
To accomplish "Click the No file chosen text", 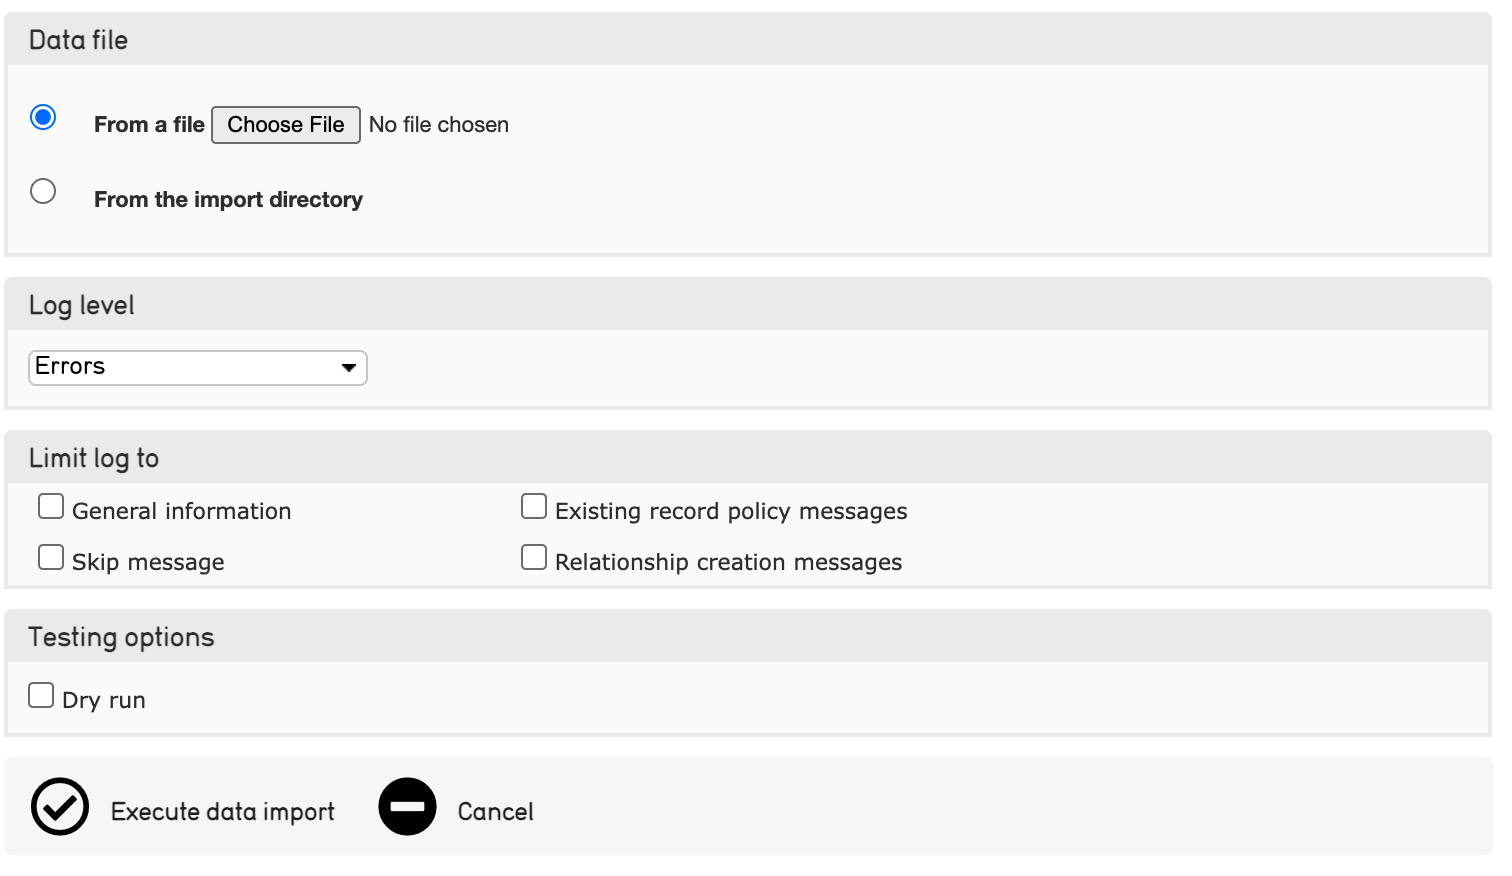I will pos(438,125).
